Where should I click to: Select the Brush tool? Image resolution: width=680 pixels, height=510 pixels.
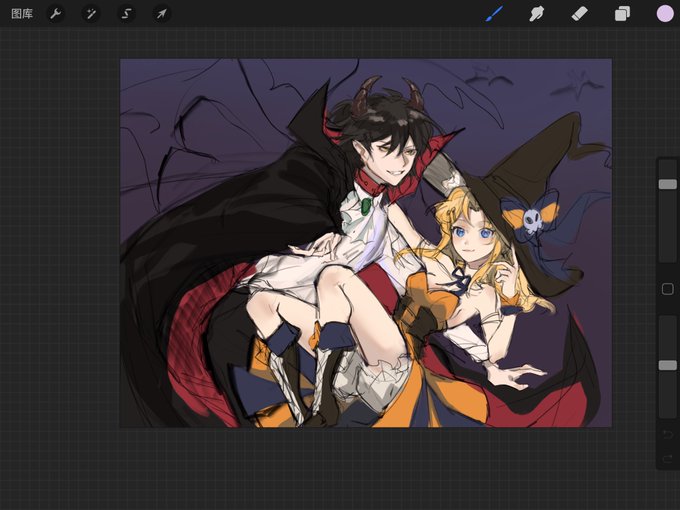[x=494, y=14]
